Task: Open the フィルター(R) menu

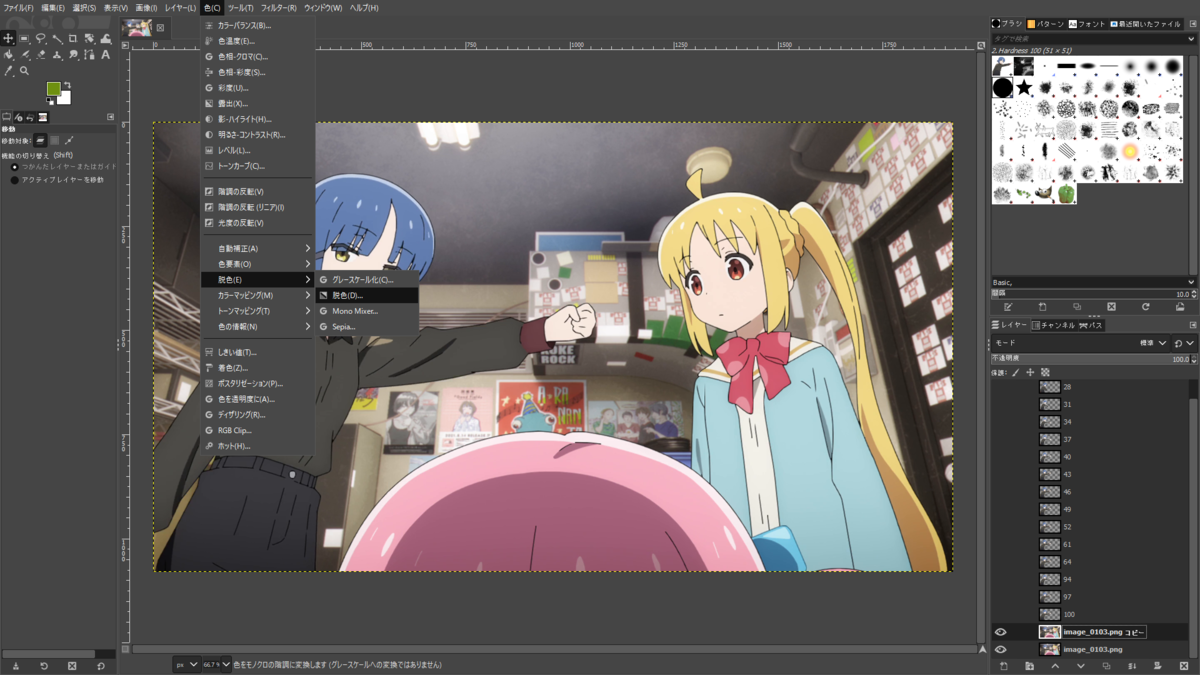Action: click(x=278, y=7)
